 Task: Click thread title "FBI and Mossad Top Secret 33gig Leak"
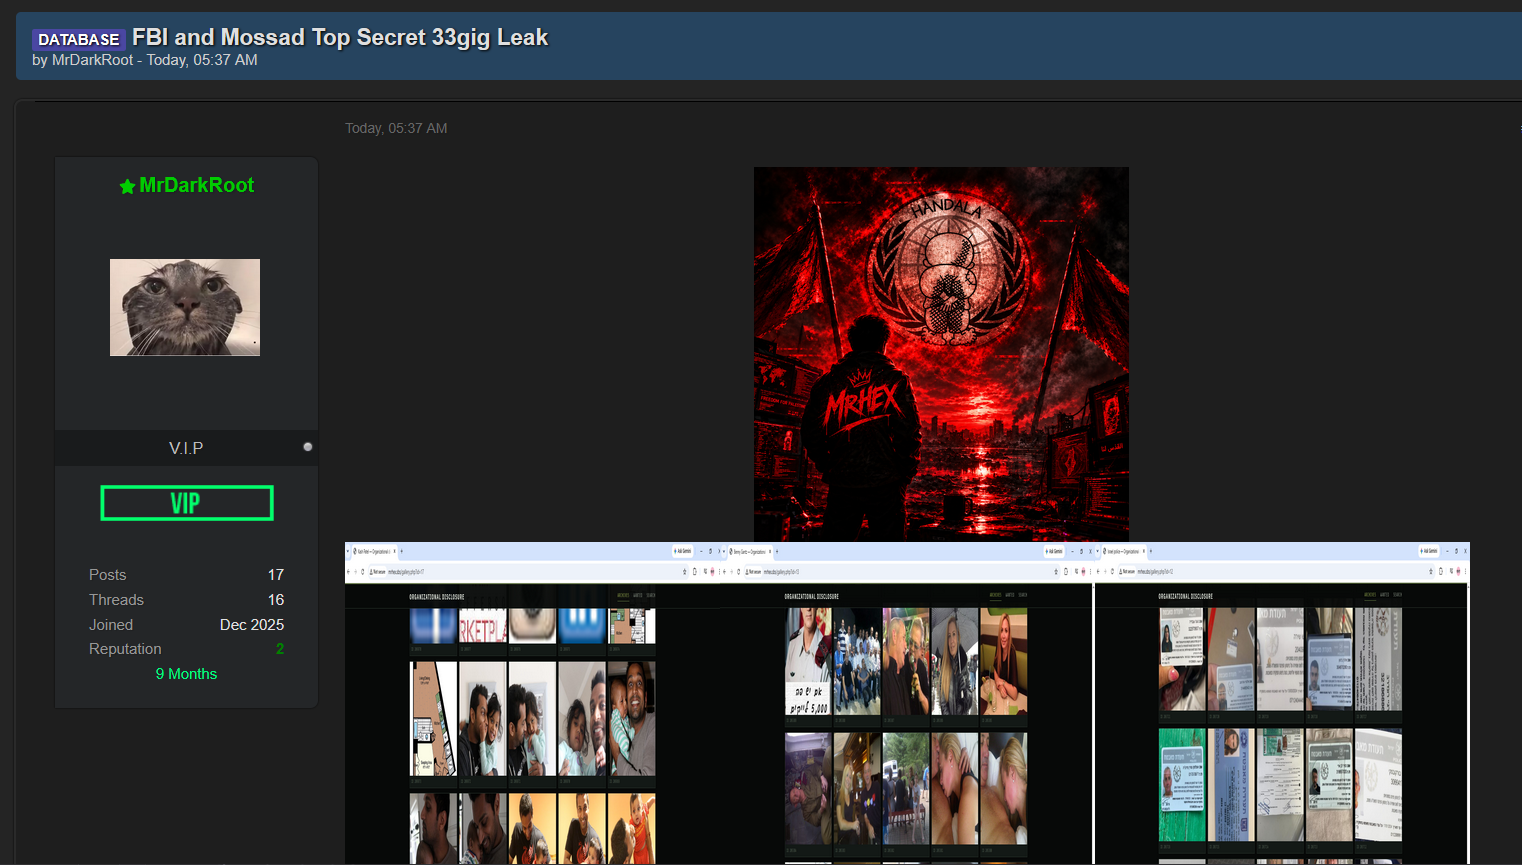[340, 38]
